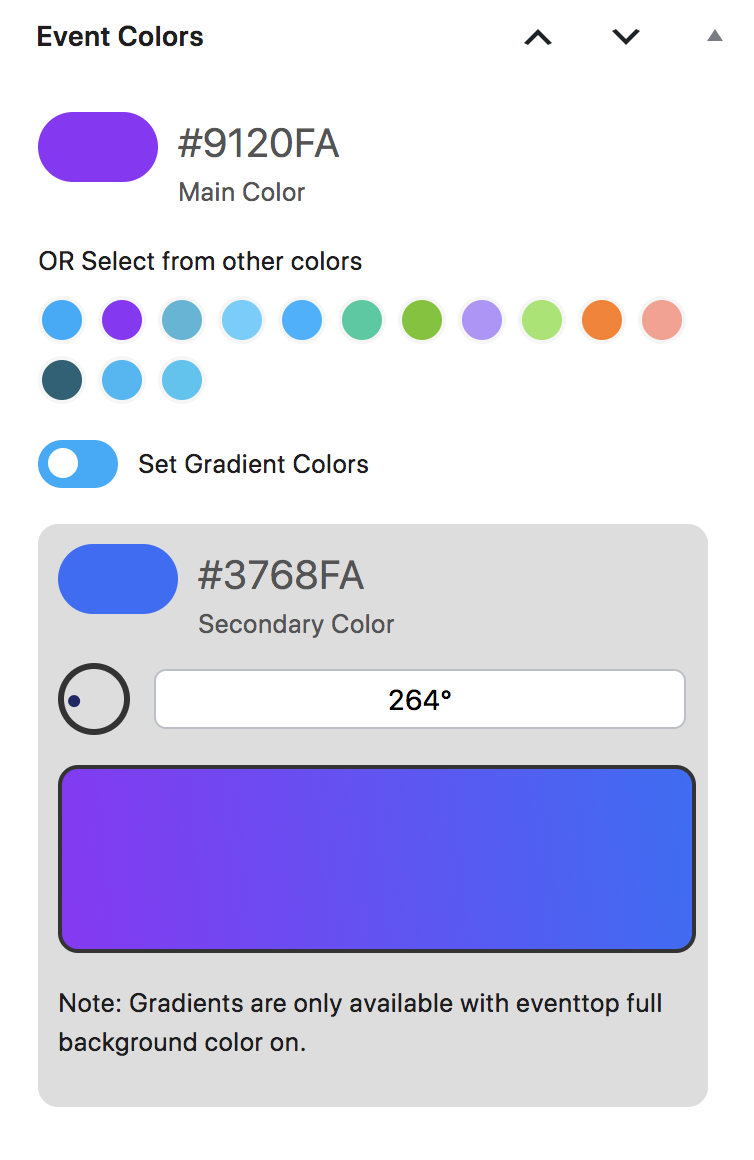Click the Event Colors panel heading
Screen dimensions: 754x1160
[x=120, y=37]
